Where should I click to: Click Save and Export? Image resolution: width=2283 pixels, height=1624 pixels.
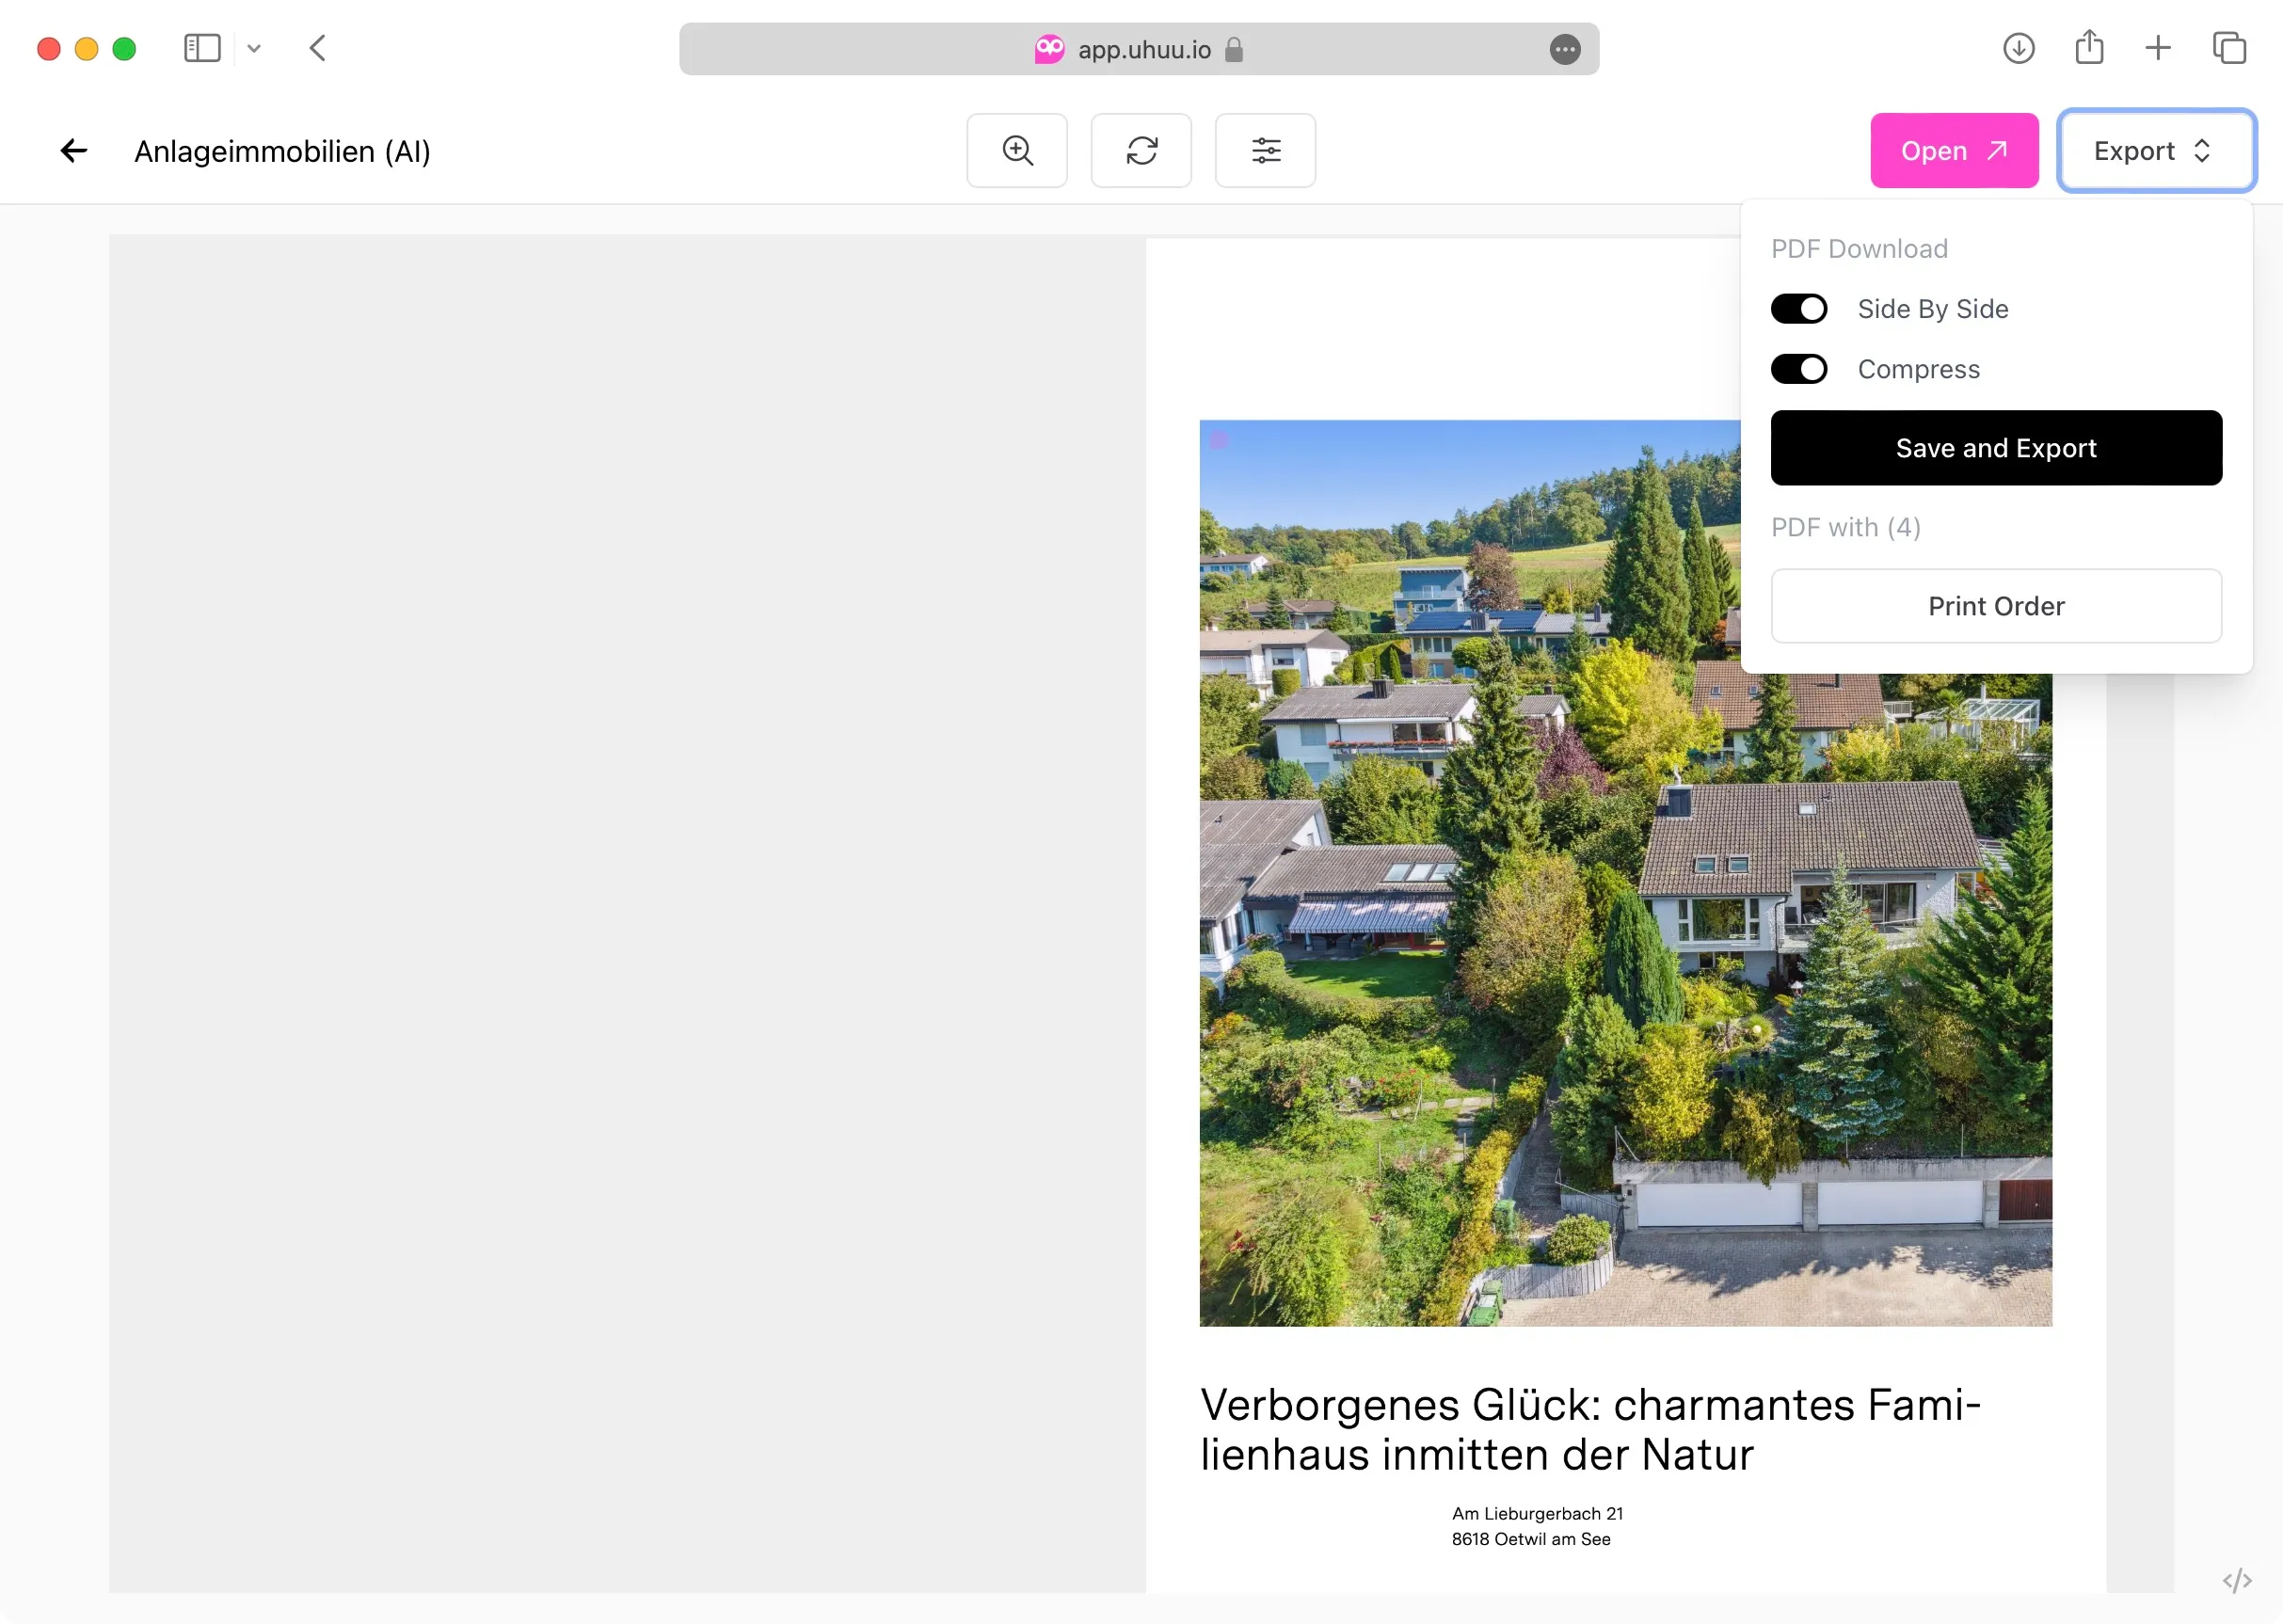coord(1996,448)
